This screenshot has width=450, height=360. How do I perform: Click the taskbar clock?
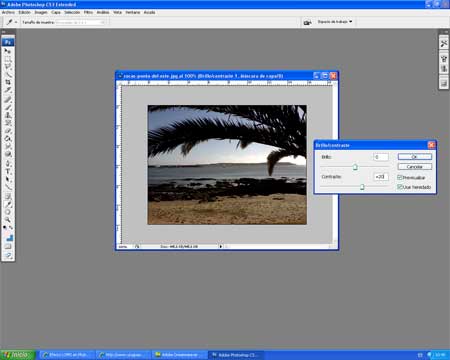(x=440, y=355)
